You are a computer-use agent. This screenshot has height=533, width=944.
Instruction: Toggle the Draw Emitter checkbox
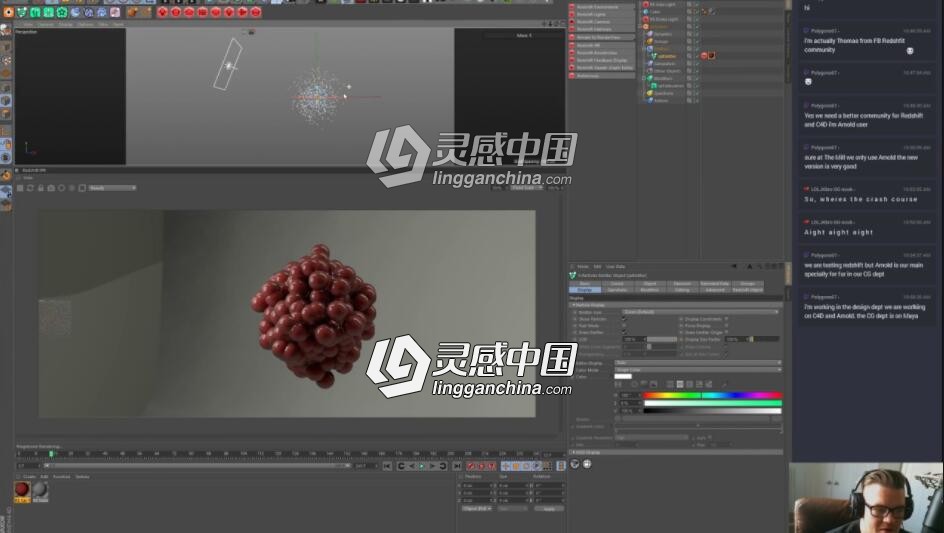point(624,332)
